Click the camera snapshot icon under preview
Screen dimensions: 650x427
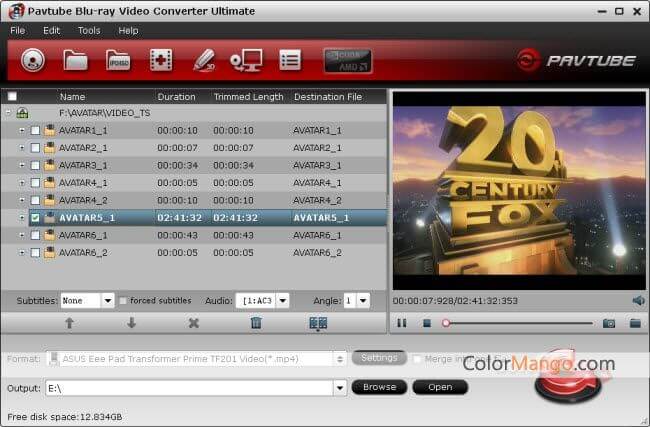click(x=608, y=323)
